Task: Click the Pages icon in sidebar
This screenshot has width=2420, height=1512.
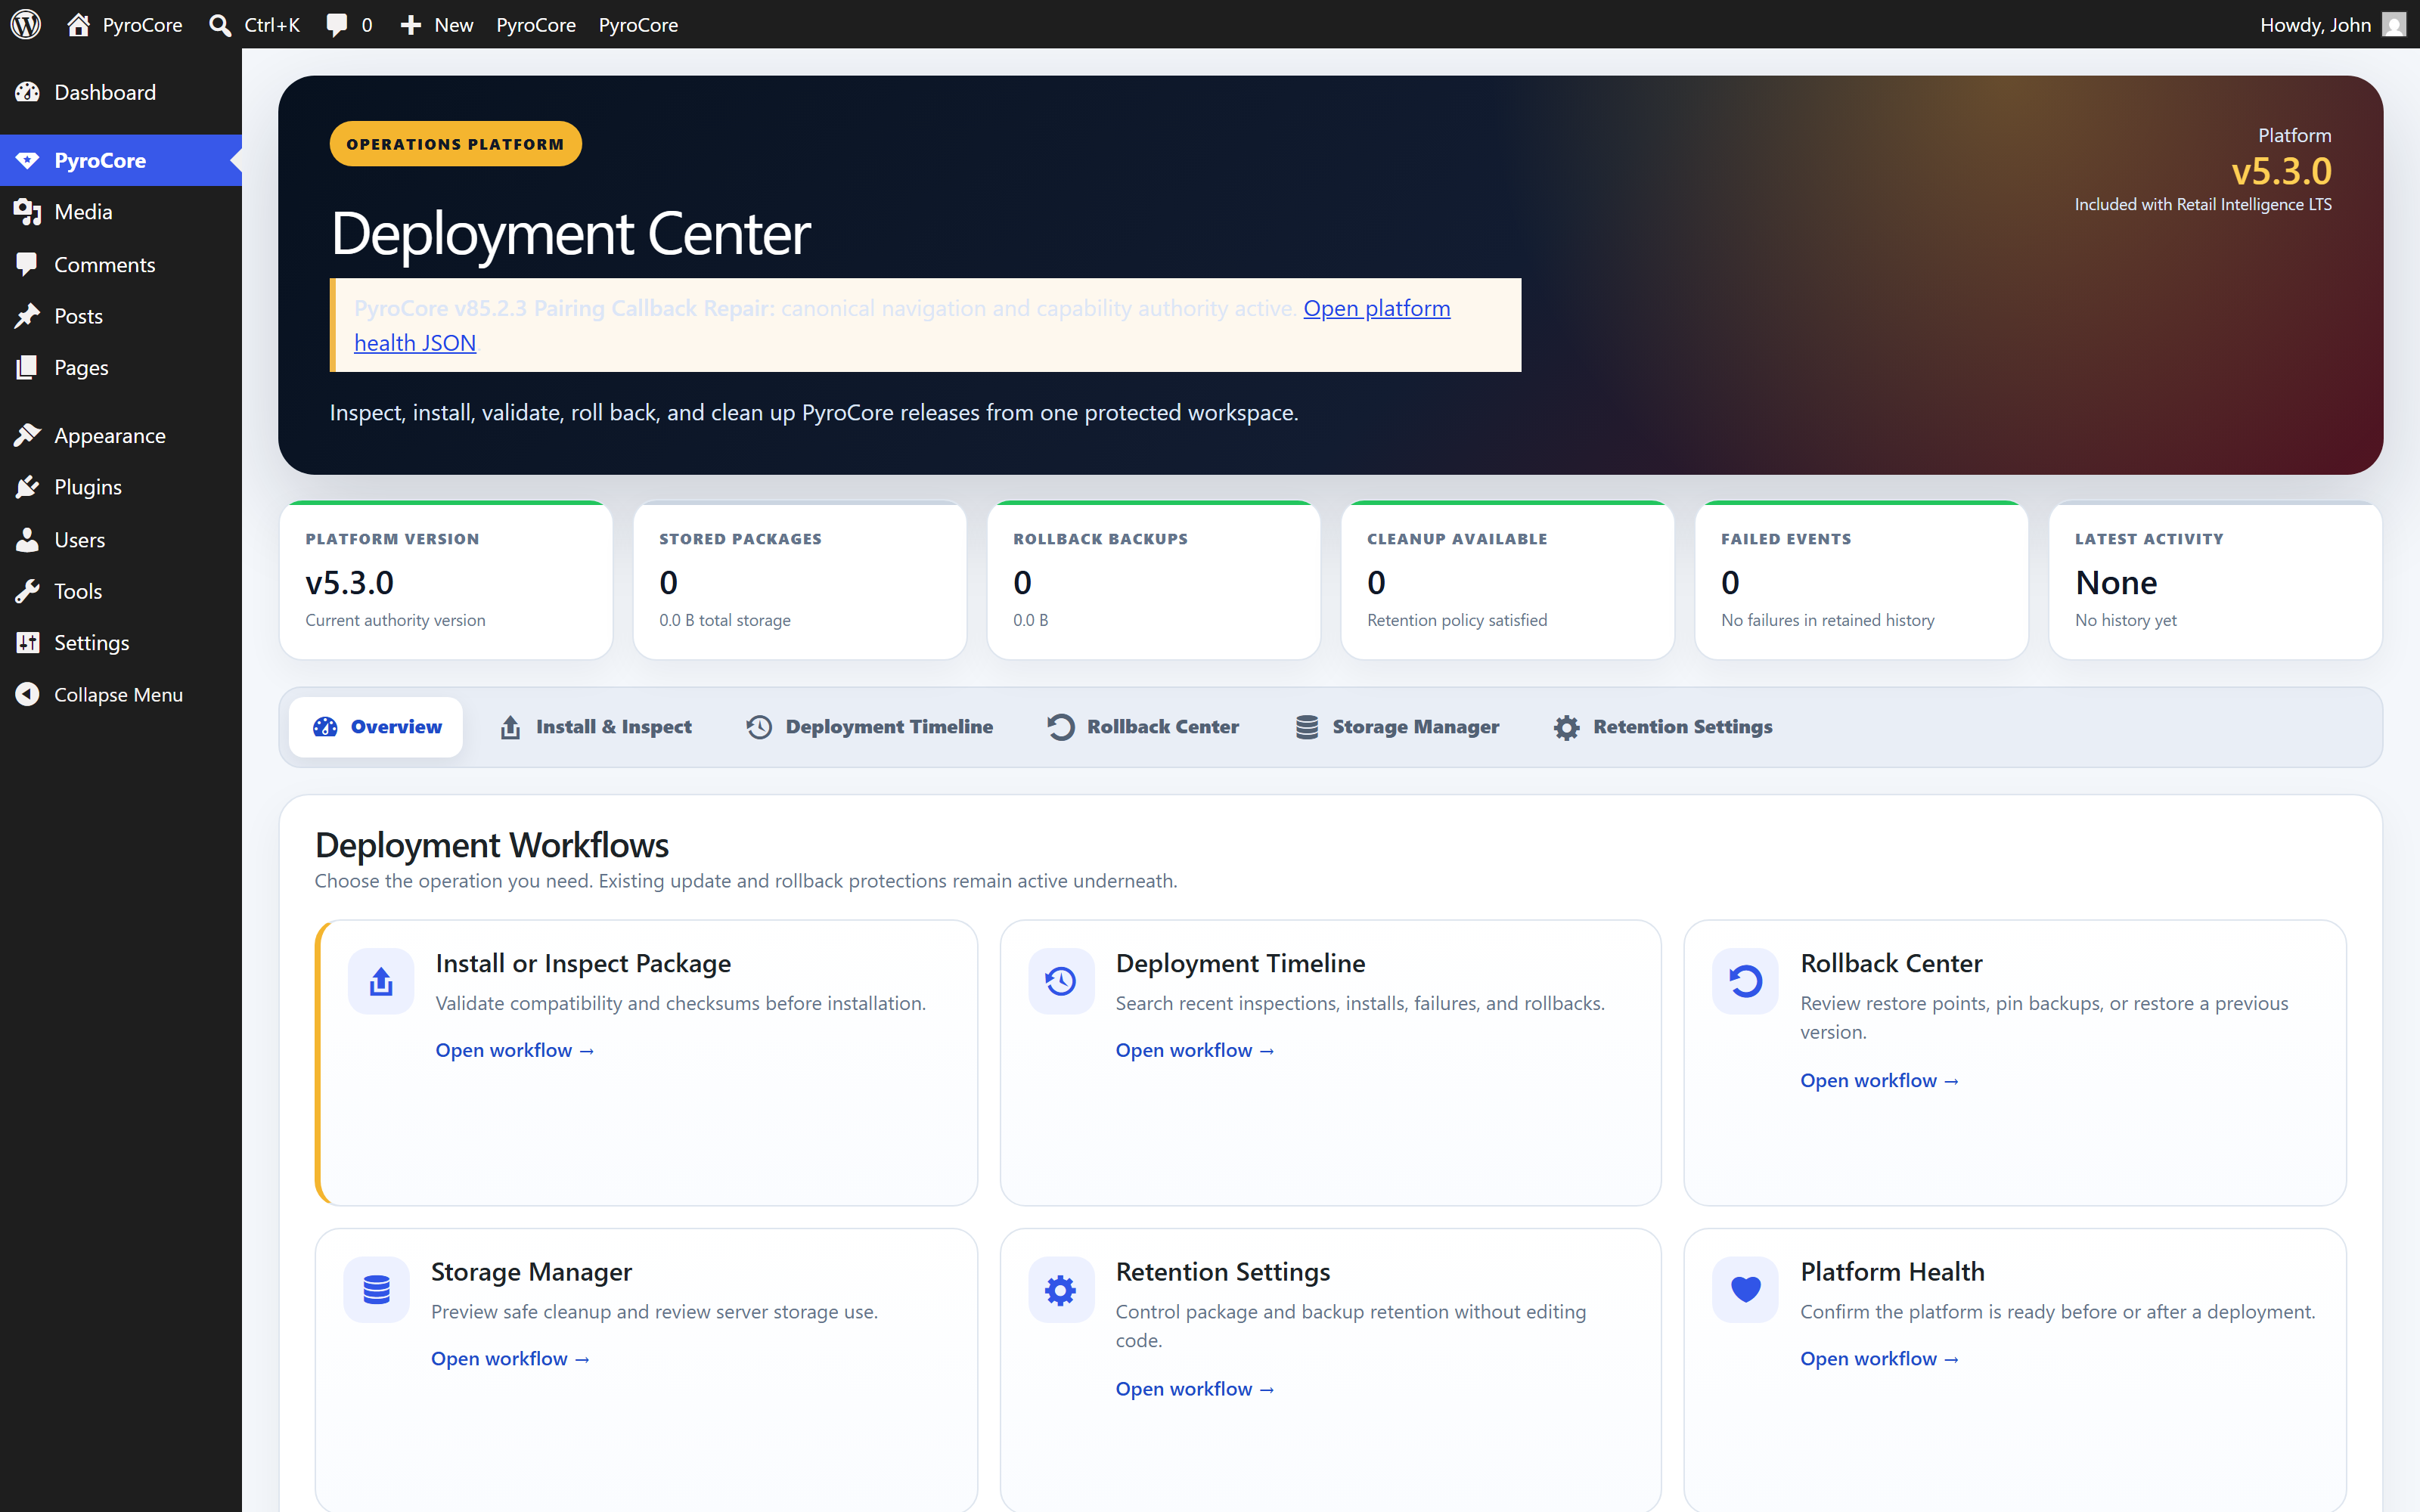Action: [27, 367]
